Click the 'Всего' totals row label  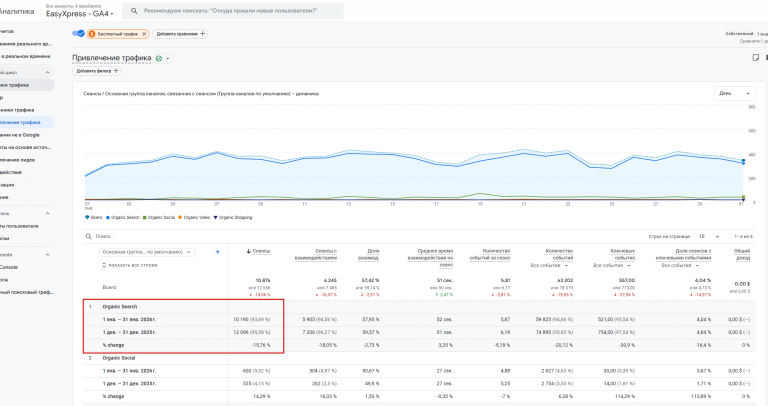[109, 287]
